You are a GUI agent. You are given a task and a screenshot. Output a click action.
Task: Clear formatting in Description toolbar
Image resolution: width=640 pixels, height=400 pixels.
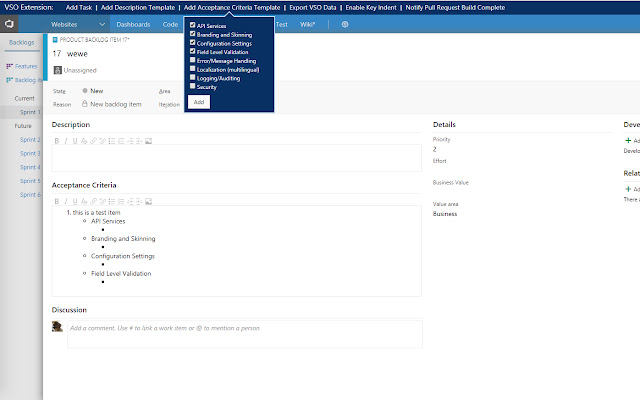coord(84,141)
